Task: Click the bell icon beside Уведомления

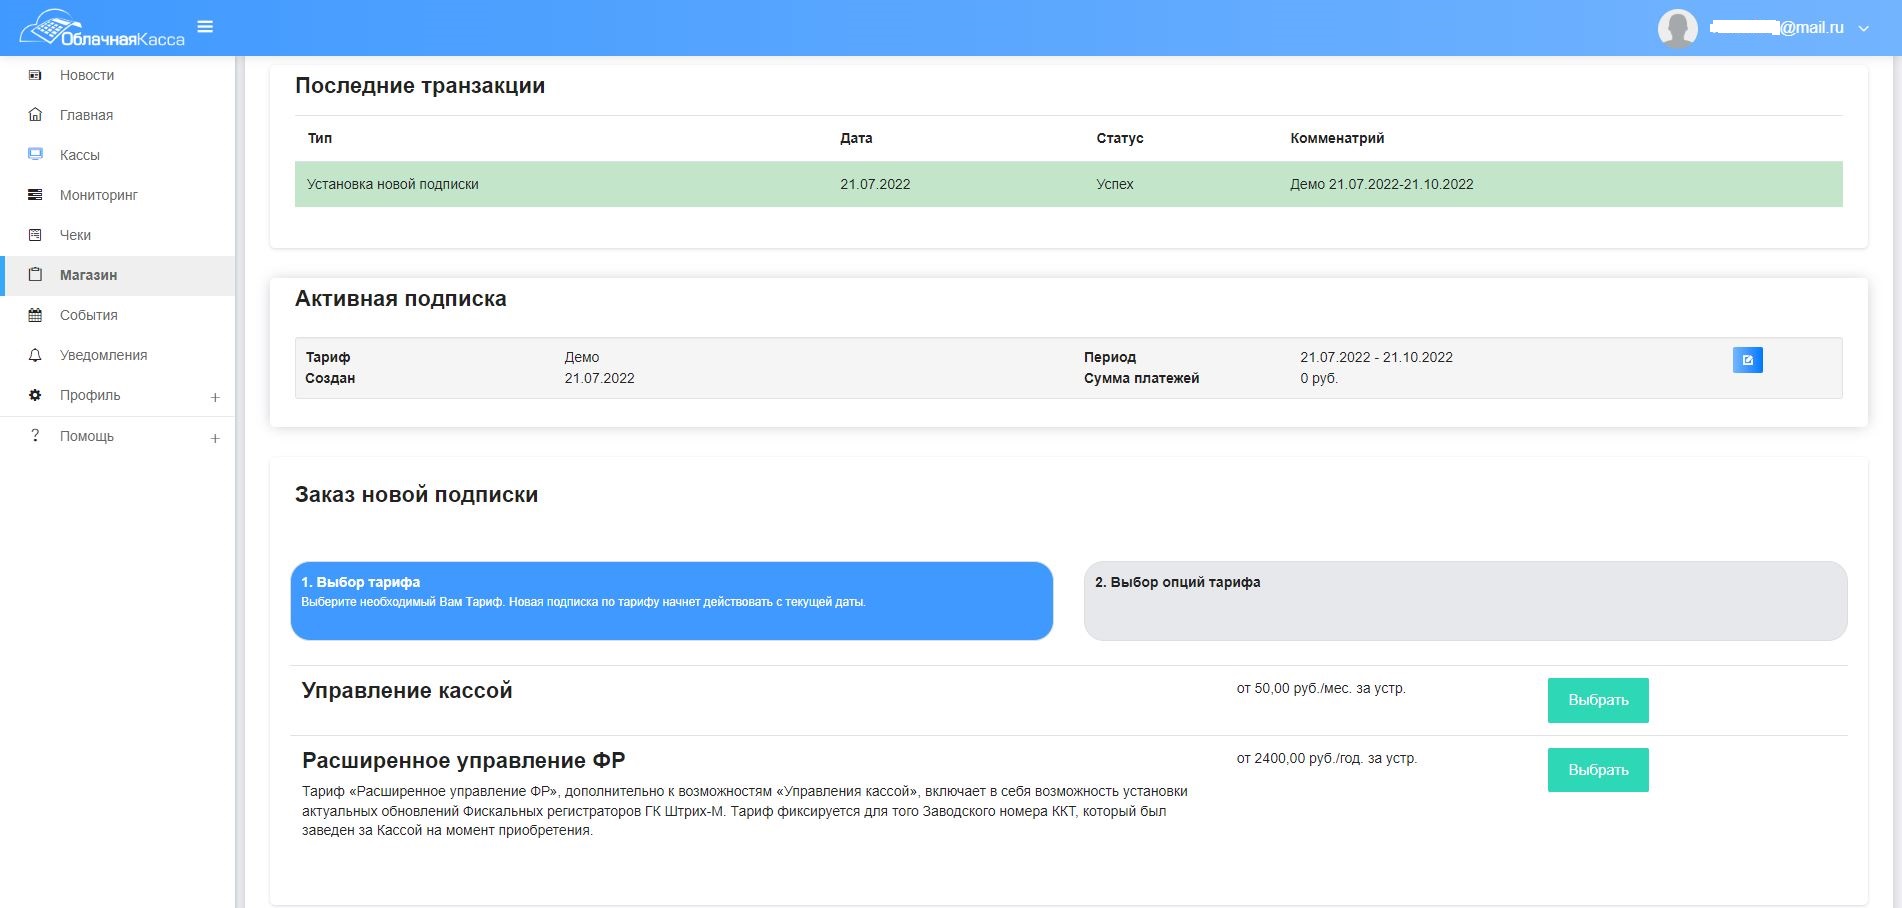Action: tap(35, 355)
